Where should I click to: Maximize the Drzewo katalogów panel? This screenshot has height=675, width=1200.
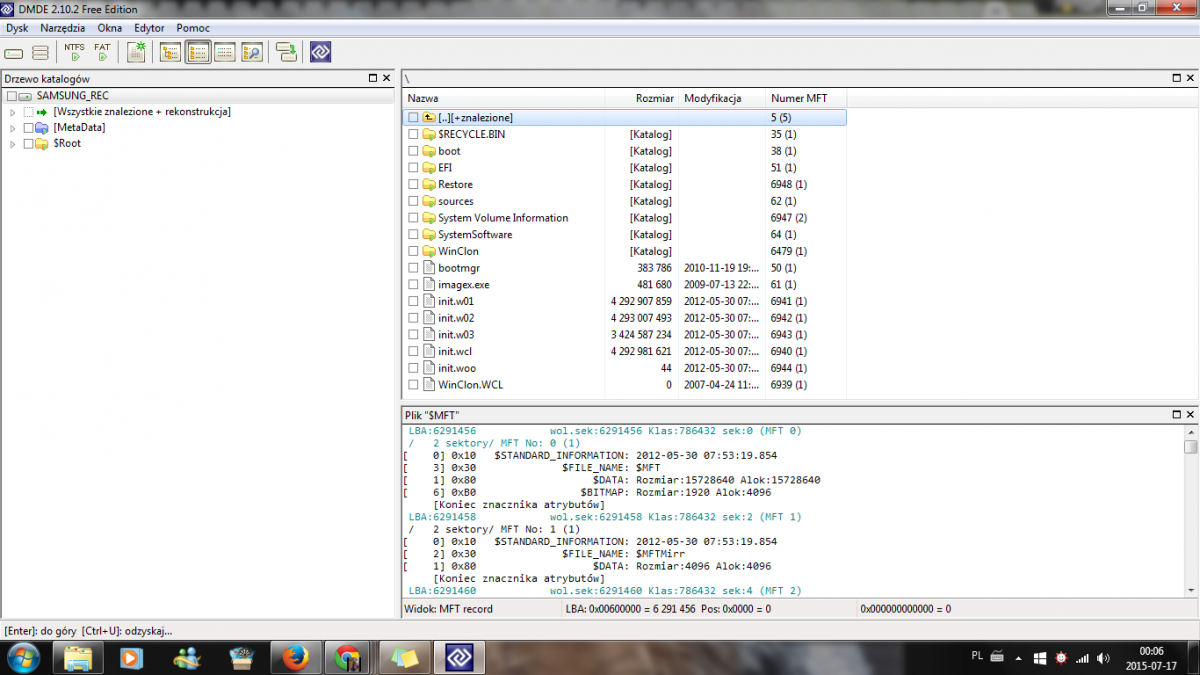(371, 77)
